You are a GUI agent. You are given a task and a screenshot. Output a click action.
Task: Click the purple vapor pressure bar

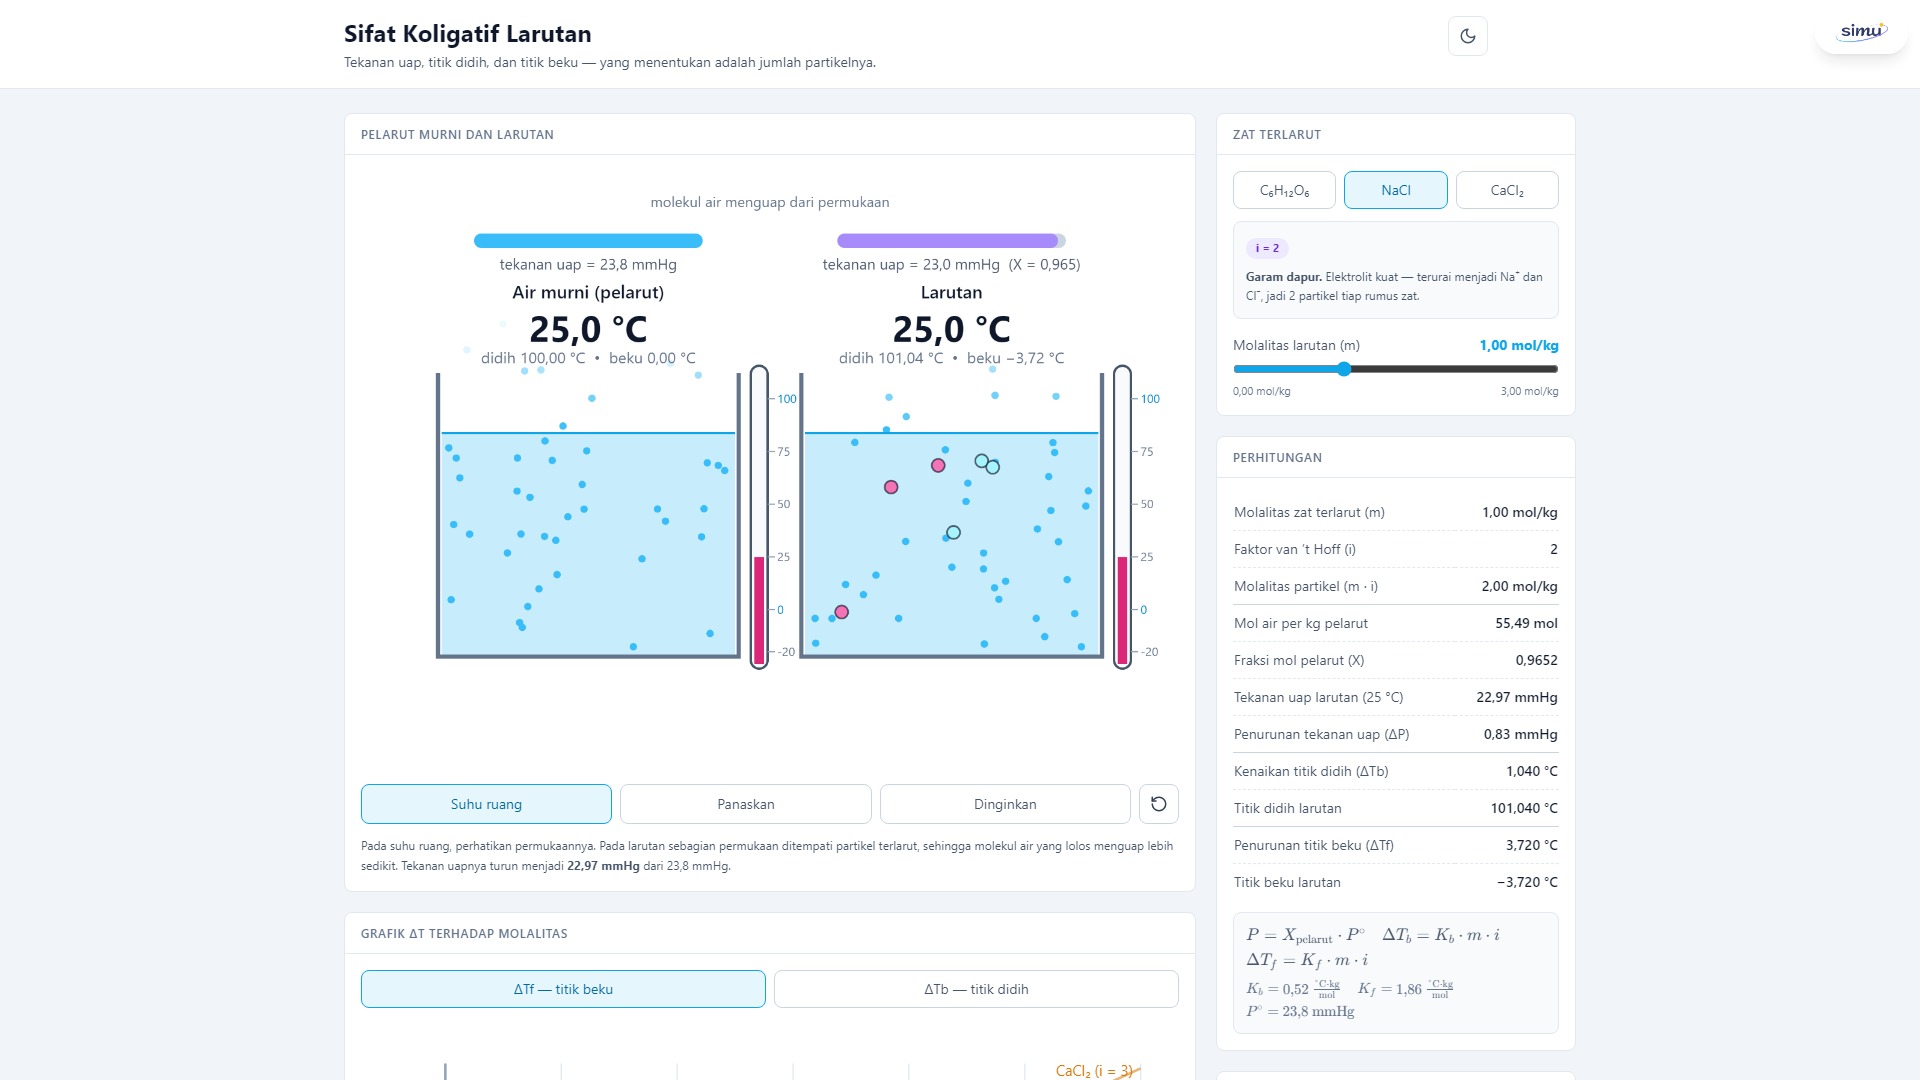coord(951,241)
